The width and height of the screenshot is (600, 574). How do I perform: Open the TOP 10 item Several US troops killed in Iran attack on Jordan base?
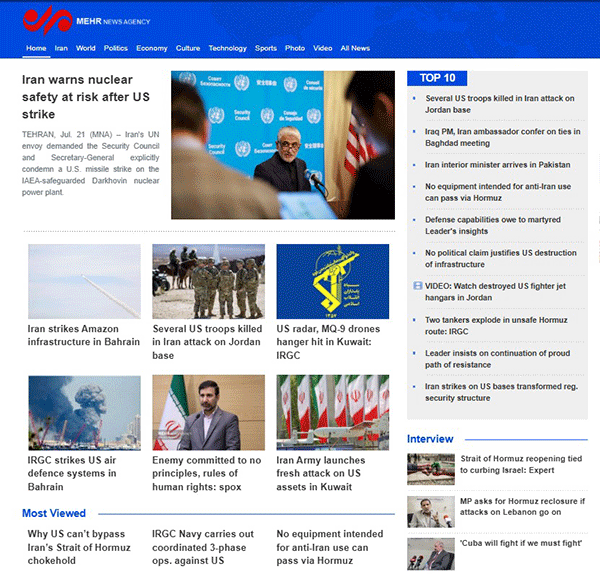point(500,104)
